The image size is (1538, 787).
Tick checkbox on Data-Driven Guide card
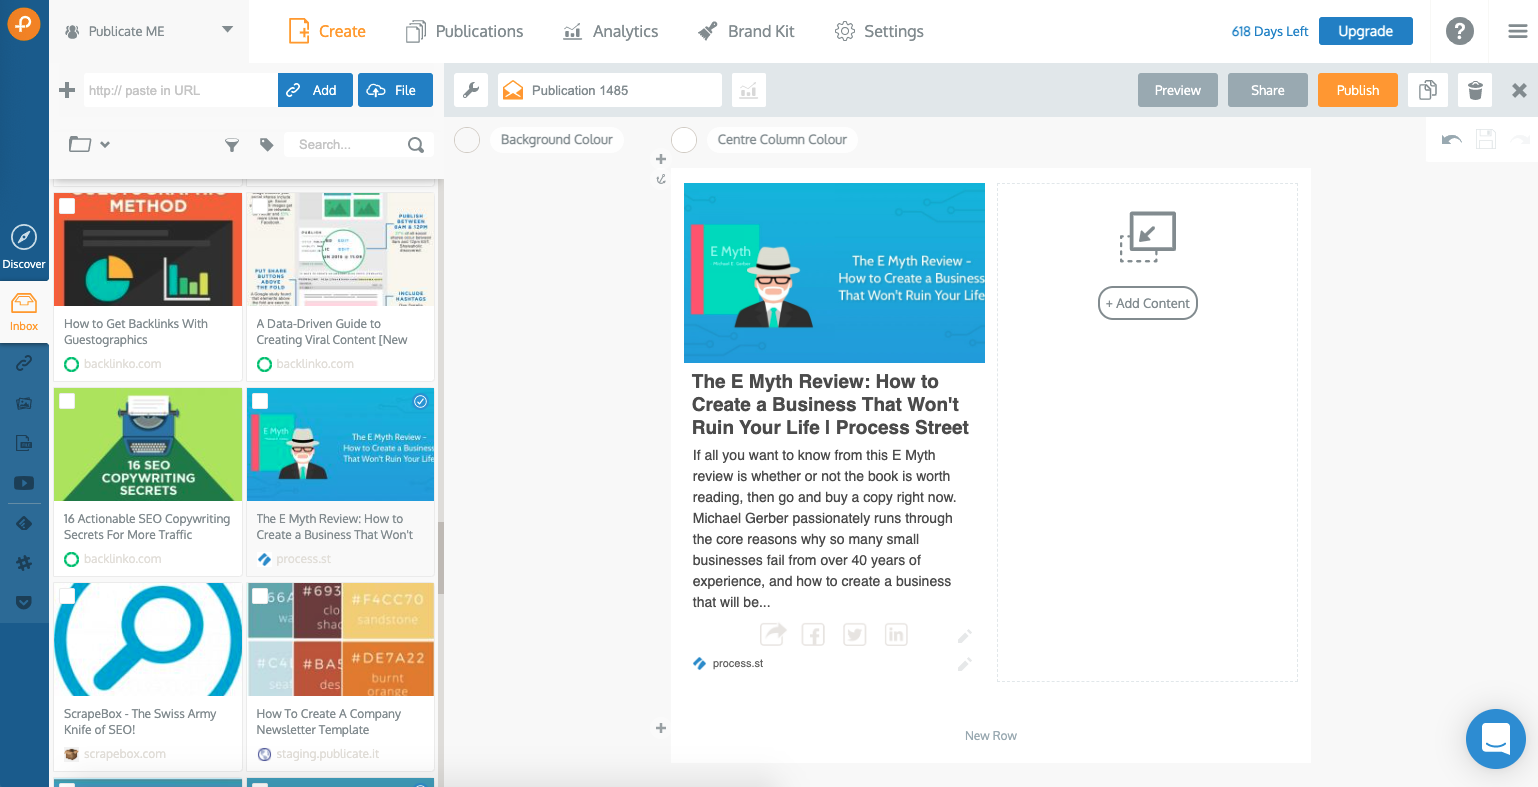260,206
